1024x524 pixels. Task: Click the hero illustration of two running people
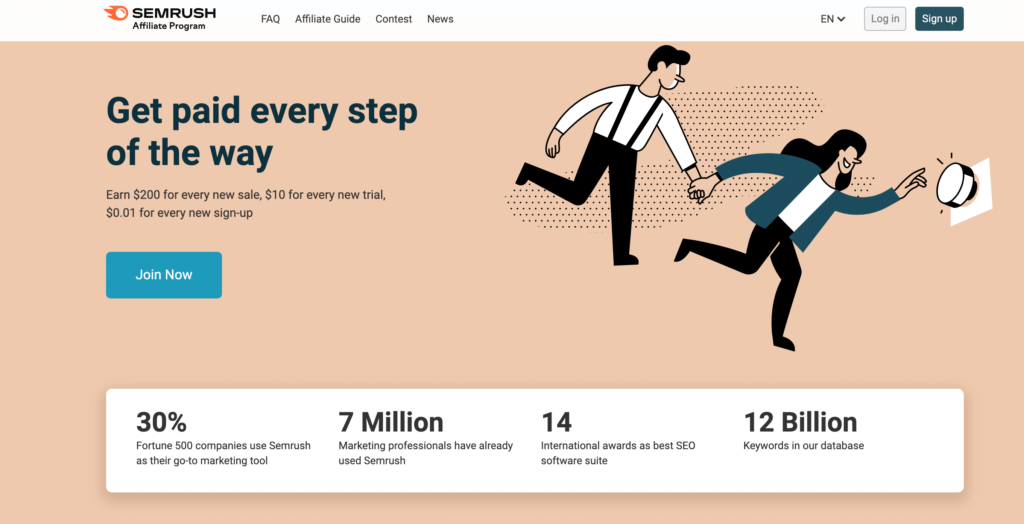click(x=748, y=198)
